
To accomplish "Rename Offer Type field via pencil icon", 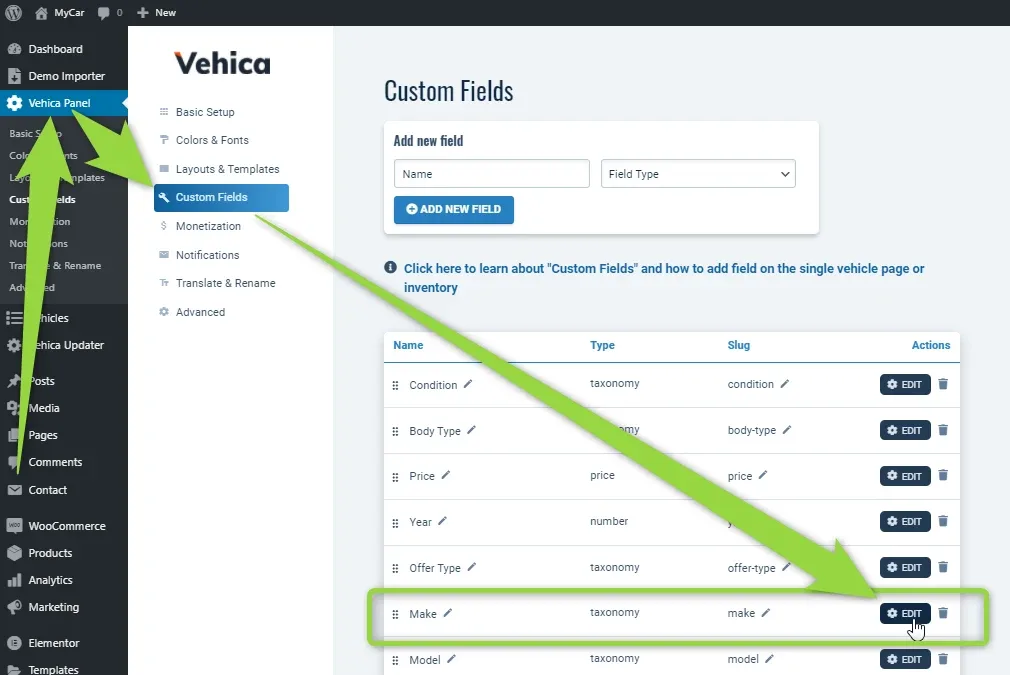I will click(x=472, y=567).
